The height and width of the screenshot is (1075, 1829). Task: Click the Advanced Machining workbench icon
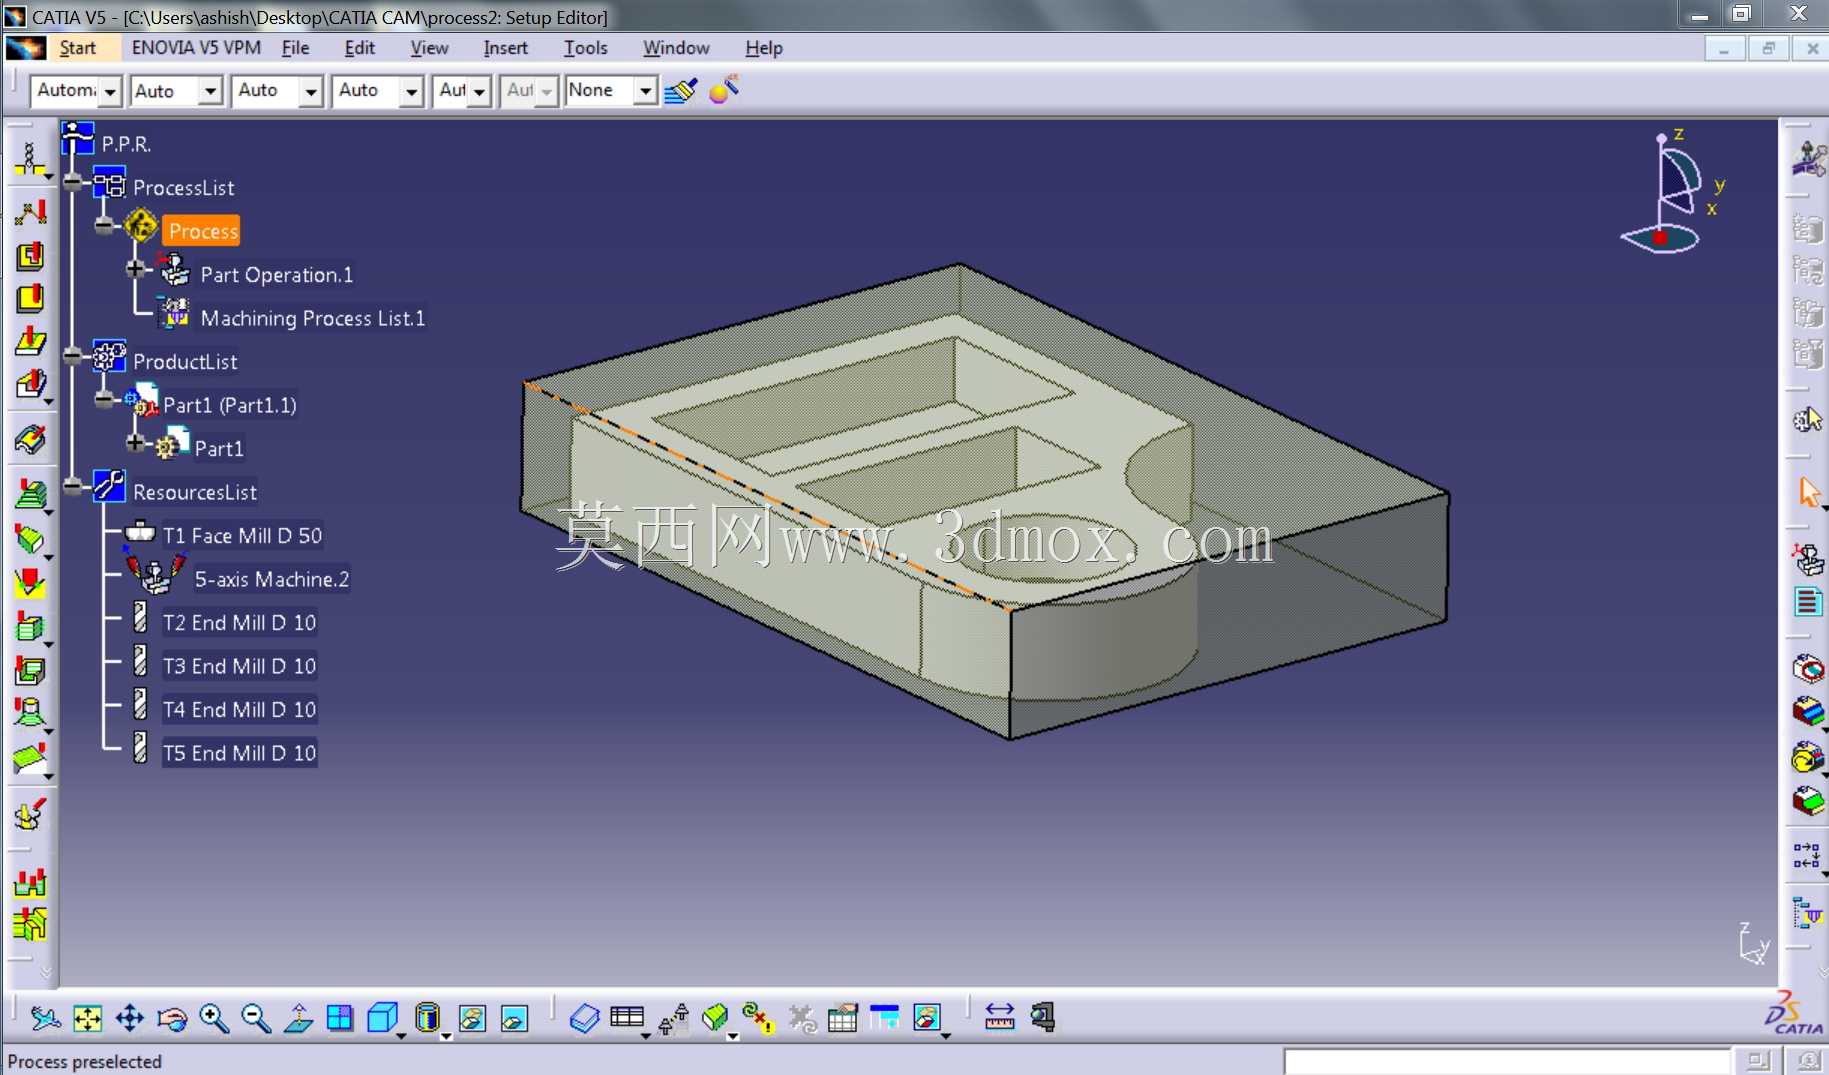[x=1808, y=158]
